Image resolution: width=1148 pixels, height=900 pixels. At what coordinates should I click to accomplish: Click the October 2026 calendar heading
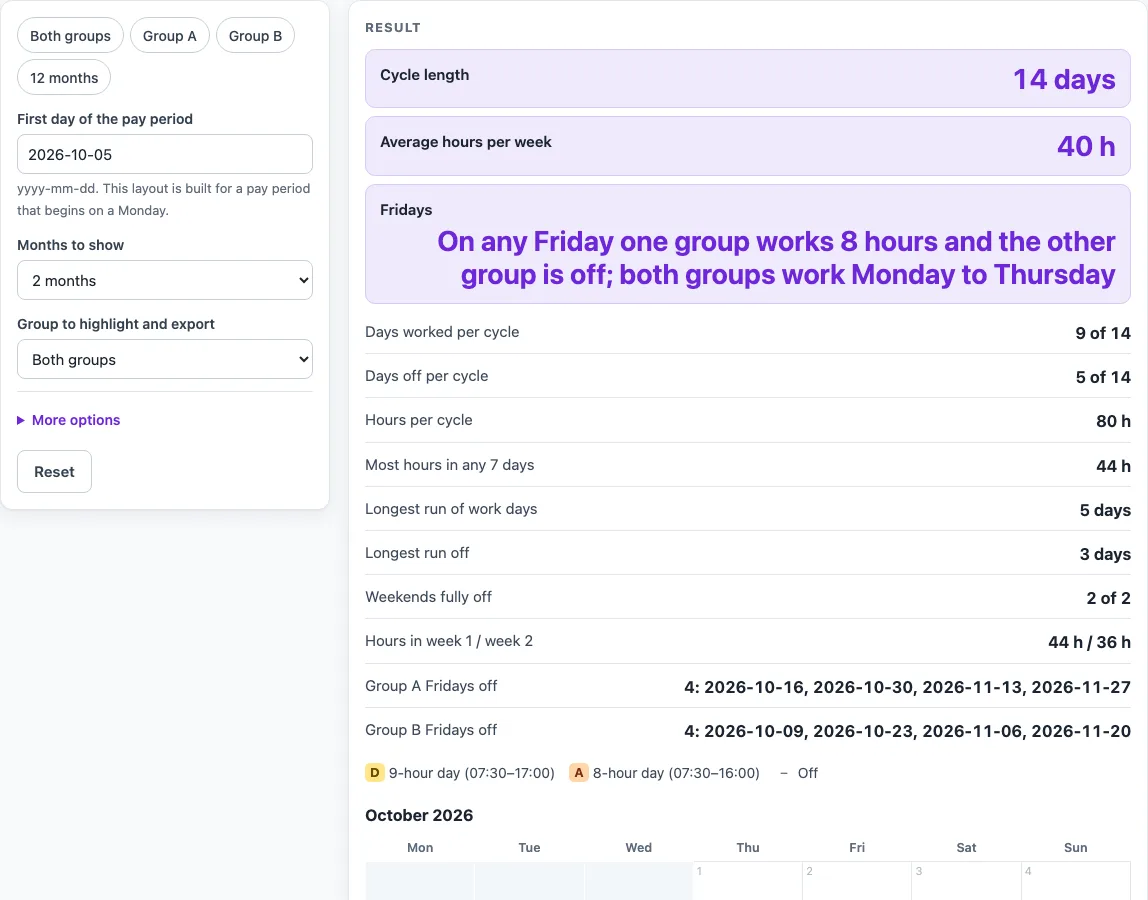click(x=419, y=815)
